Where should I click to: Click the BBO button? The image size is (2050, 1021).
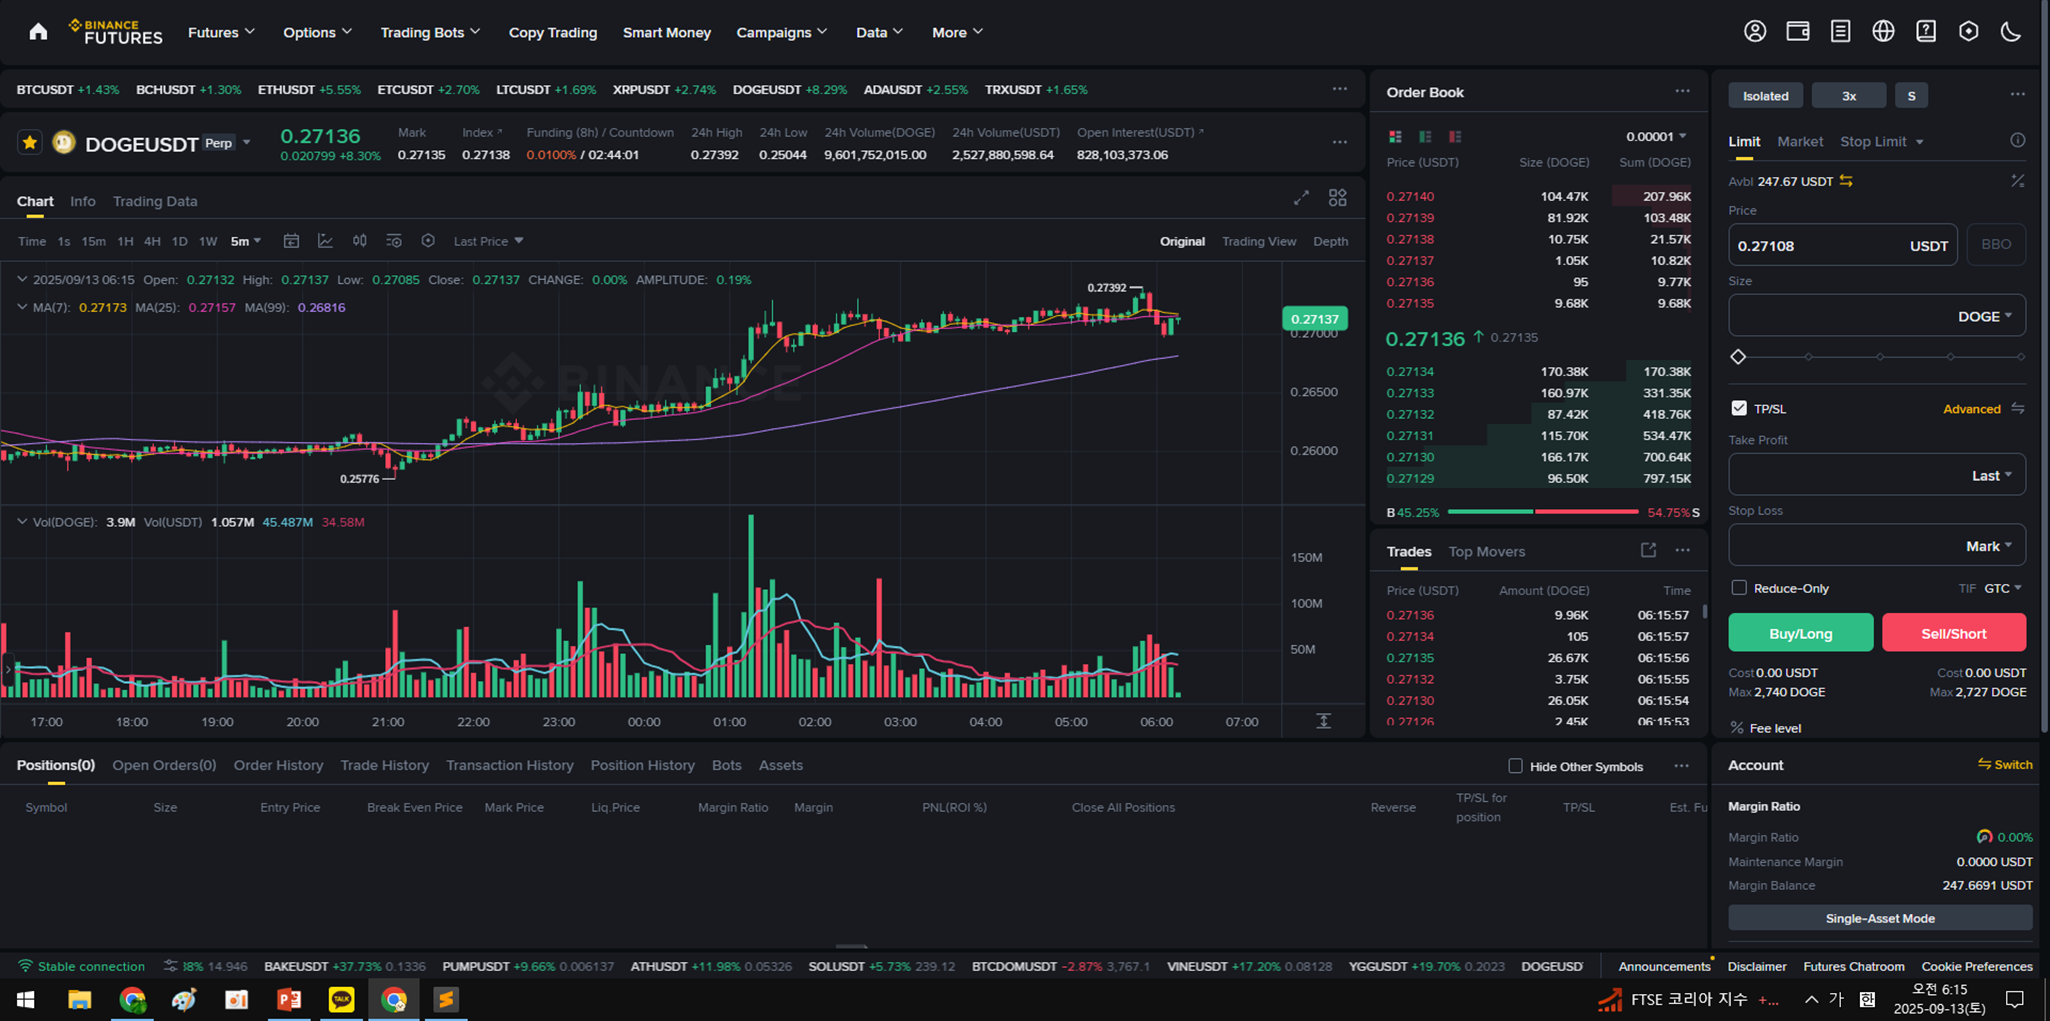1996,245
